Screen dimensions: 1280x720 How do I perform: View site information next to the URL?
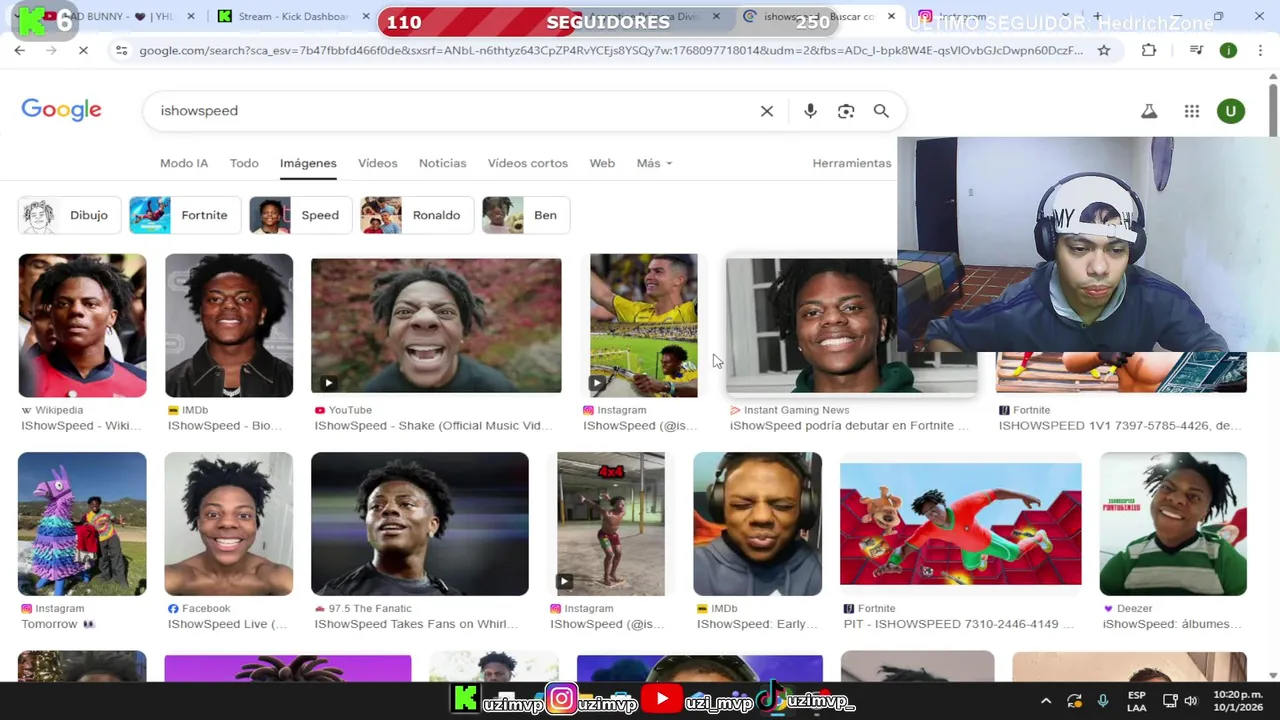click(x=121, y=50)
